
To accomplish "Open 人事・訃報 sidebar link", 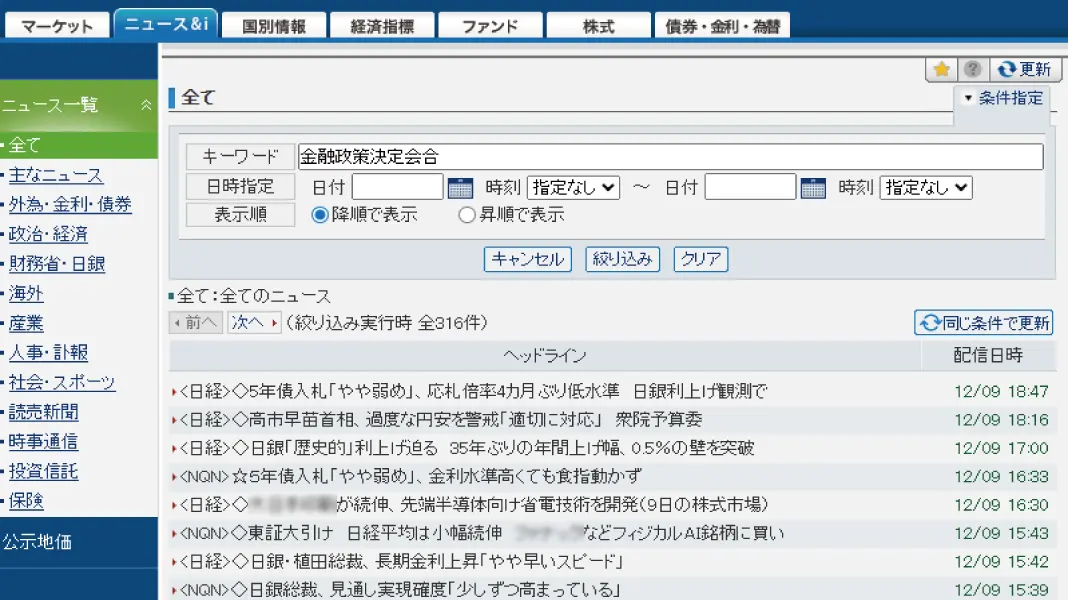I will [x=48, y=353].
